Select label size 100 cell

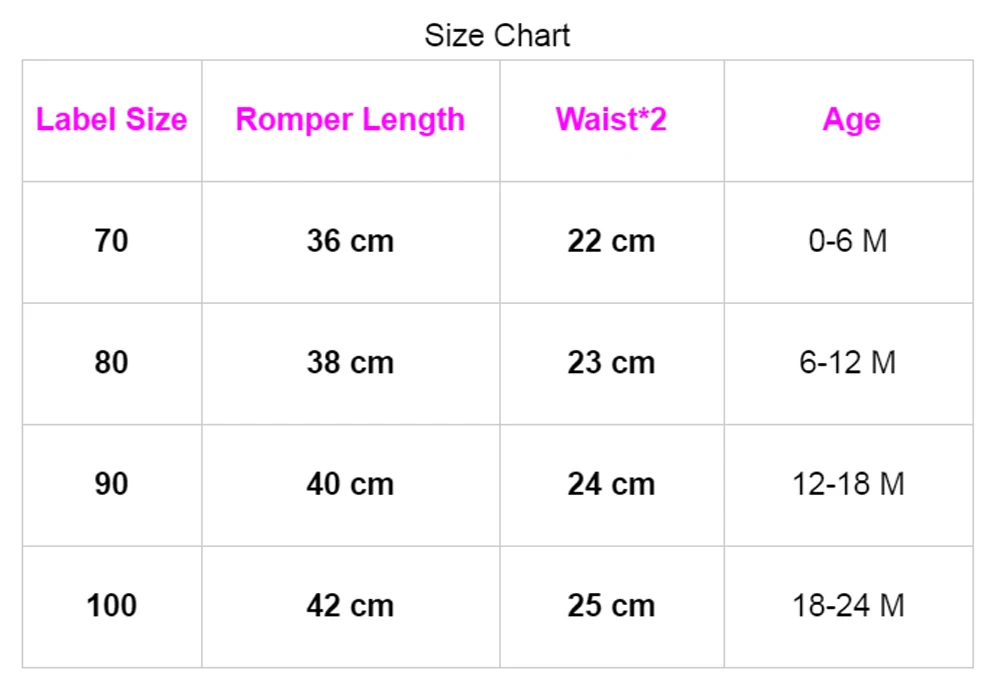[x=111, y=605]
